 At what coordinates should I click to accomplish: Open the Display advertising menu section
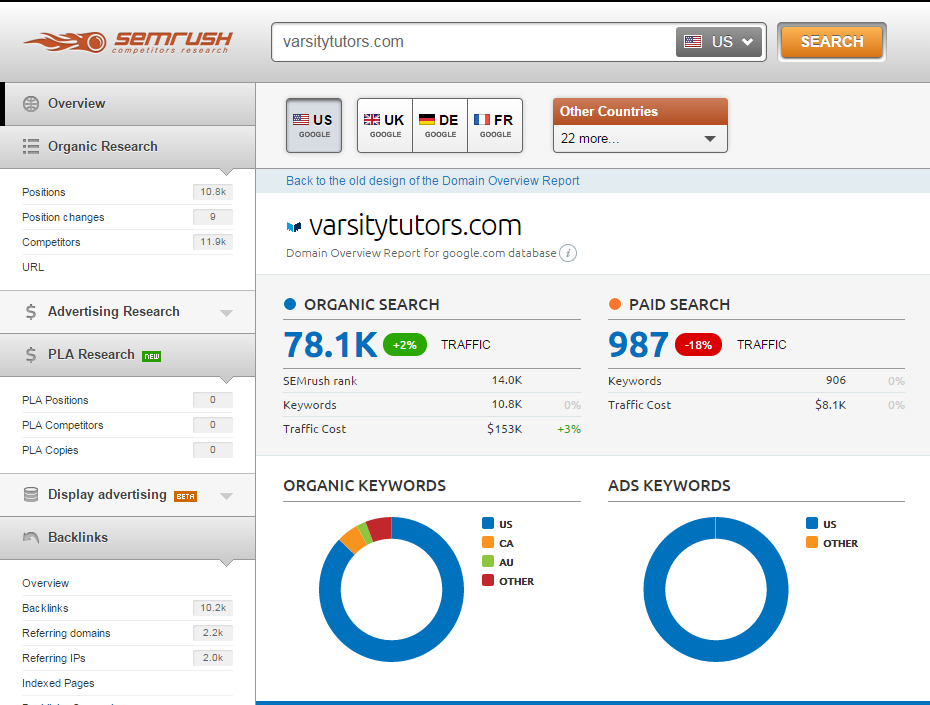pyautogui.click(x=128, y=495)
